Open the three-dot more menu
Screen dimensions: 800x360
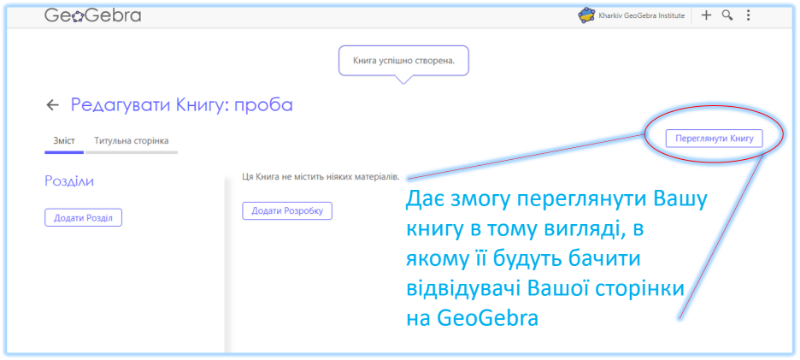(x=748, y=15)
